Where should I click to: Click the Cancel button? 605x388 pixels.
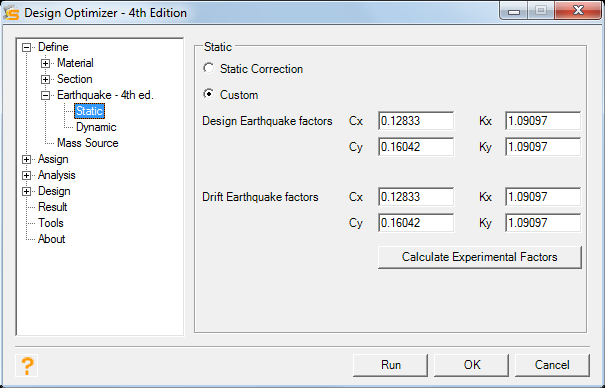[x=552, y=365]
